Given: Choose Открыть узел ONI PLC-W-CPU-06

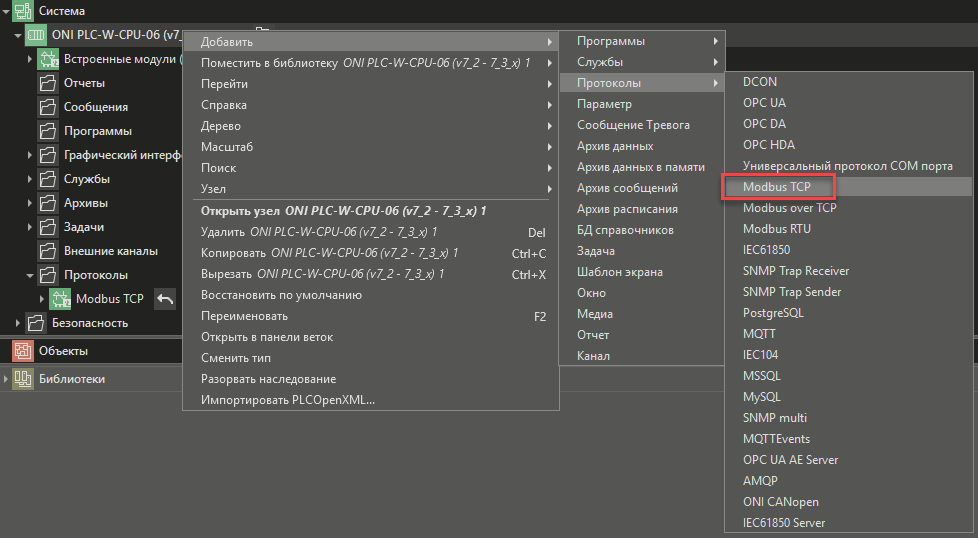Looking at the screenshot, I should click(370, 211).
